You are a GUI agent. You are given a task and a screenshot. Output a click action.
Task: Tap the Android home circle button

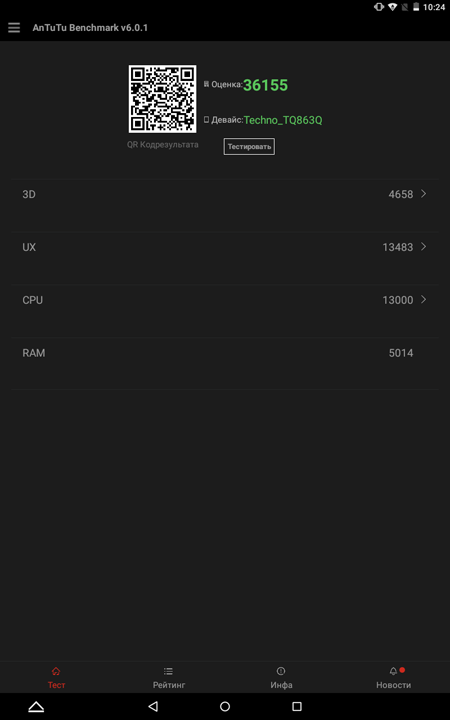[x=225, y=706]
